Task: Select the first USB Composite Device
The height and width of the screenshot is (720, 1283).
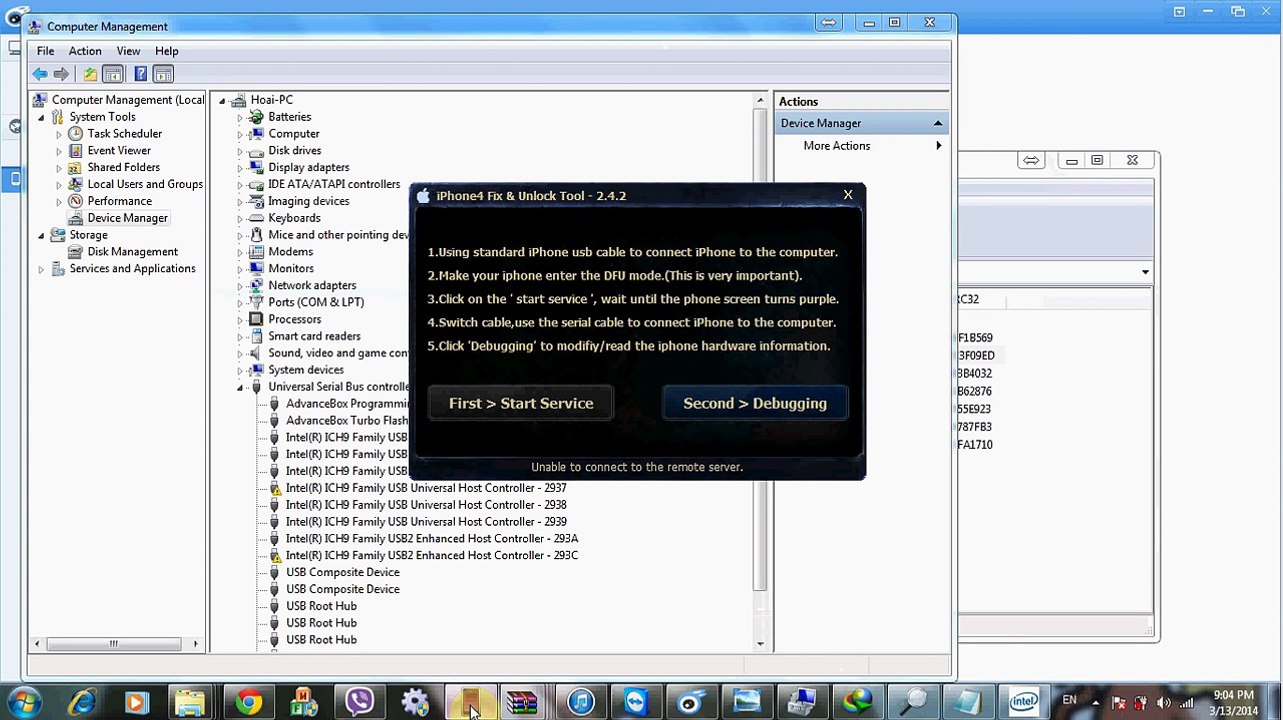Action: [342, 572]
